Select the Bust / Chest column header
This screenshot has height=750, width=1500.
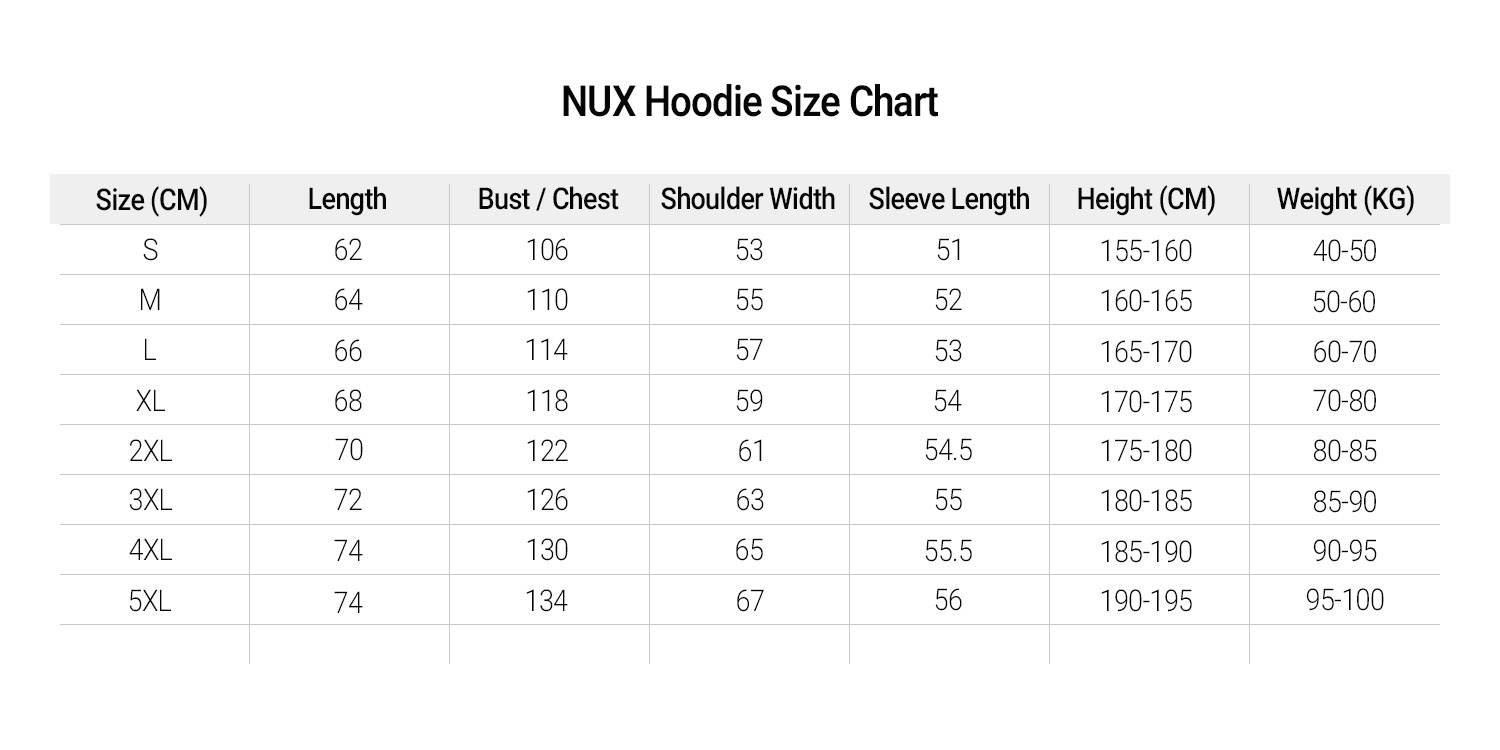click(x=548, y=199)
